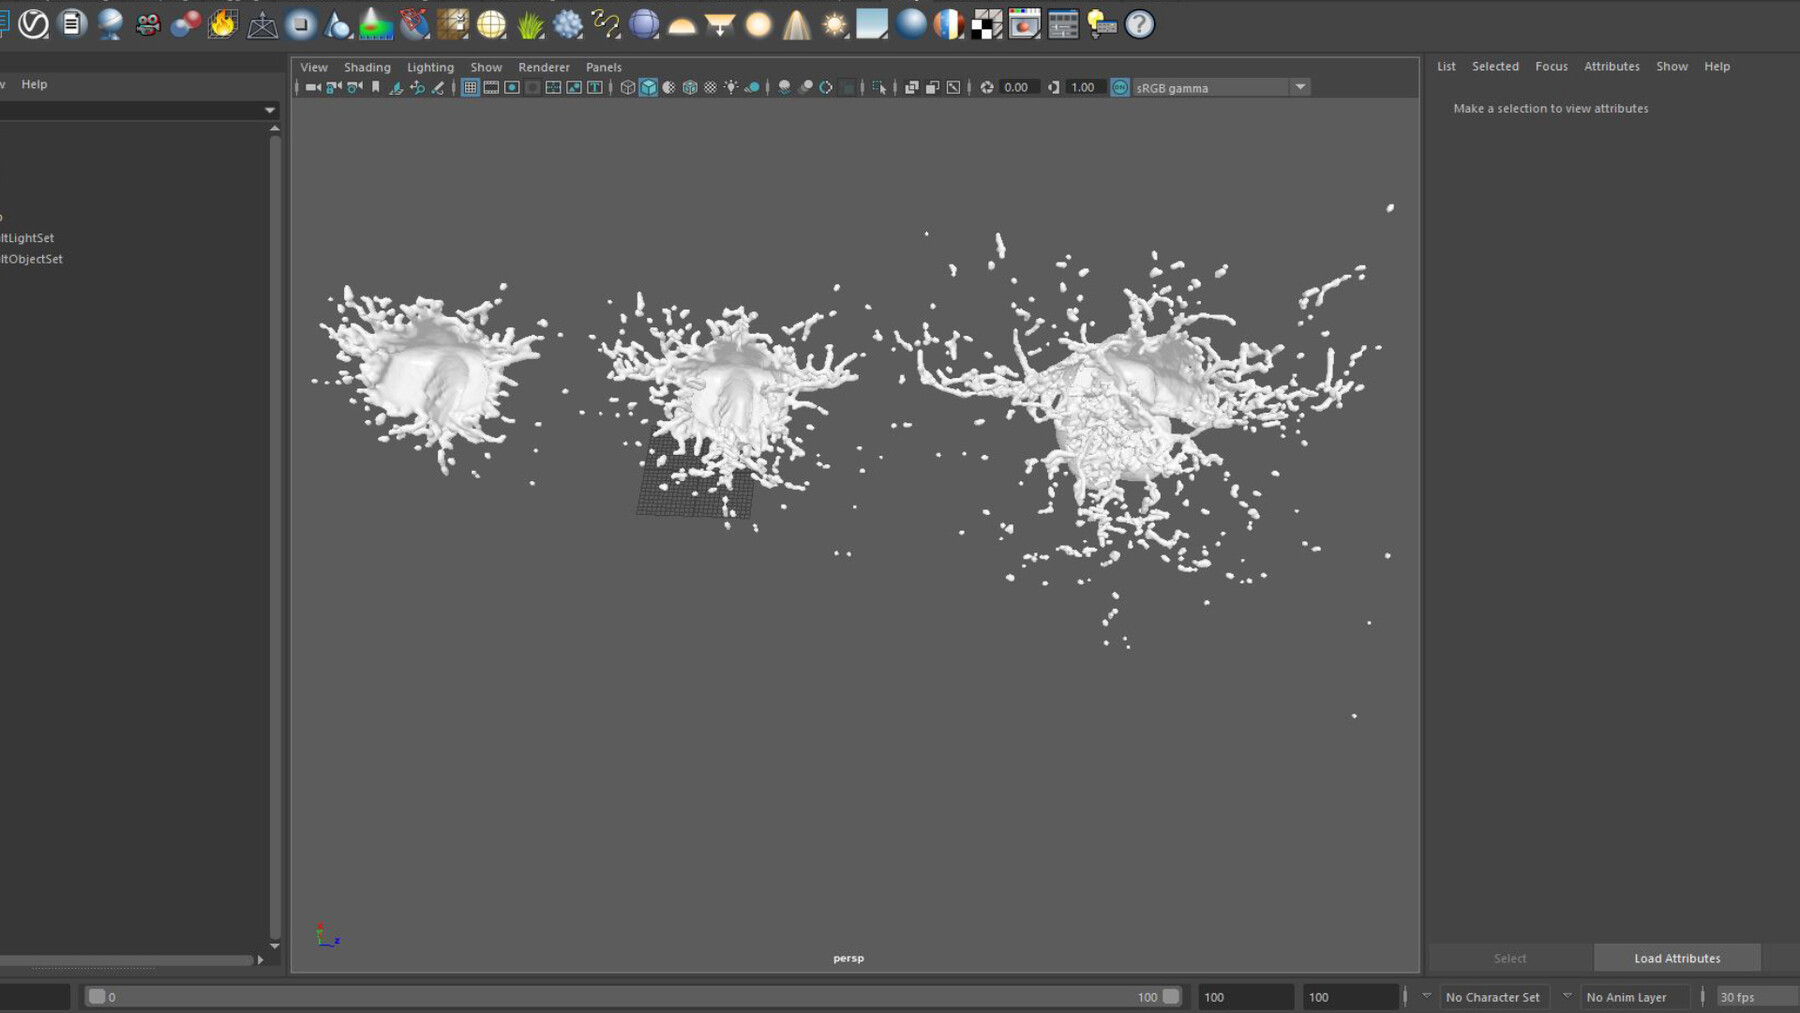
Task: Create V-Ray fur using grass shelf icon
Action: coord(530,24)
